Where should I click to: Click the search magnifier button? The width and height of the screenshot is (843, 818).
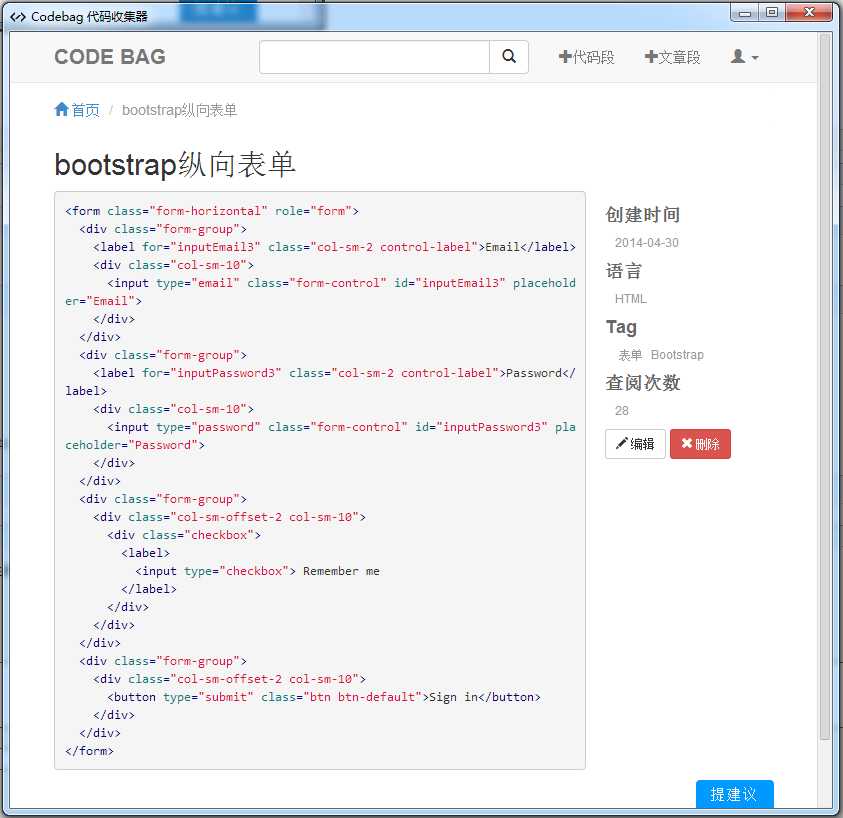click(x=509, y=56)
